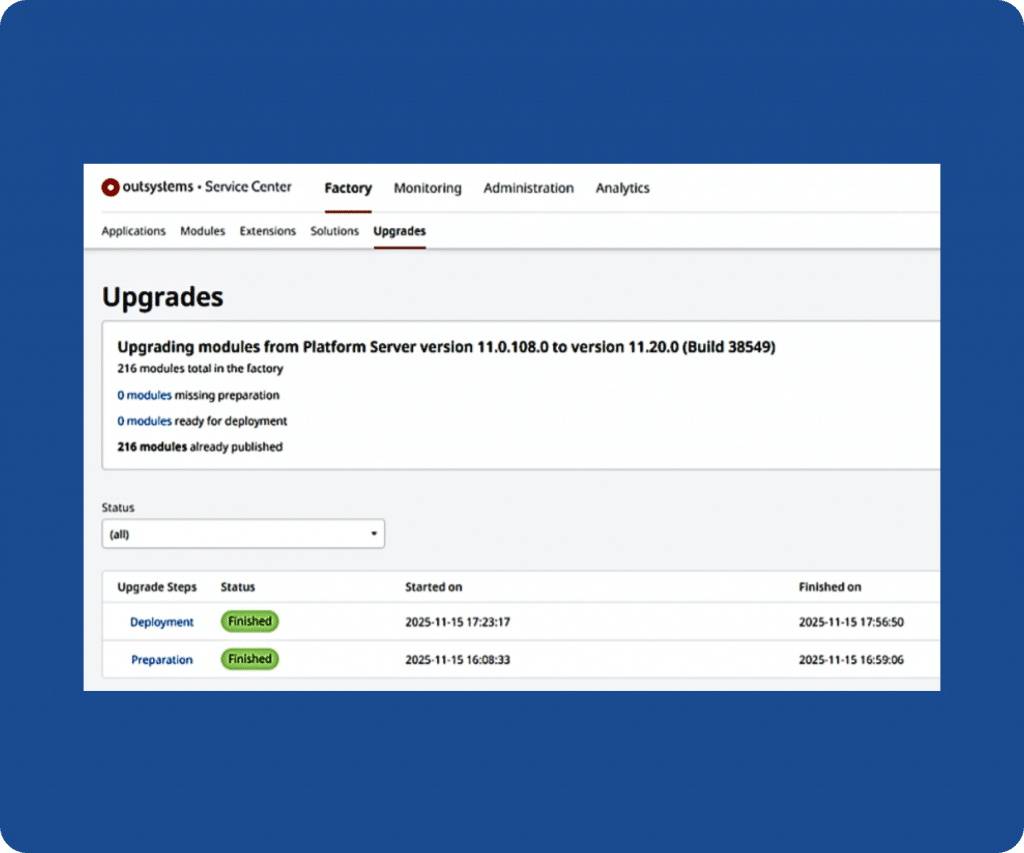
Task: Select finish time 2025-11-15 17:56:50
Action: [852, 622]
